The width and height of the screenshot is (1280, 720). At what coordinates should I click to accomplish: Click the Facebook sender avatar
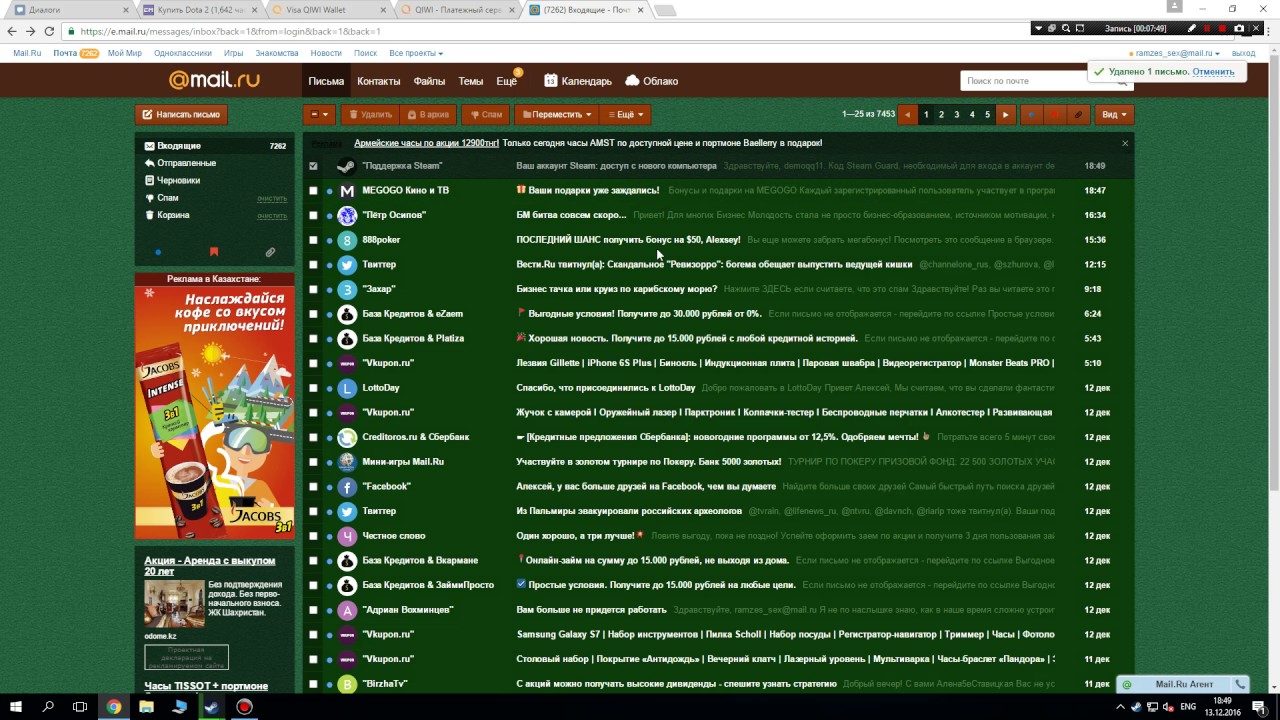pyautogui.click(x=347, y=486)
